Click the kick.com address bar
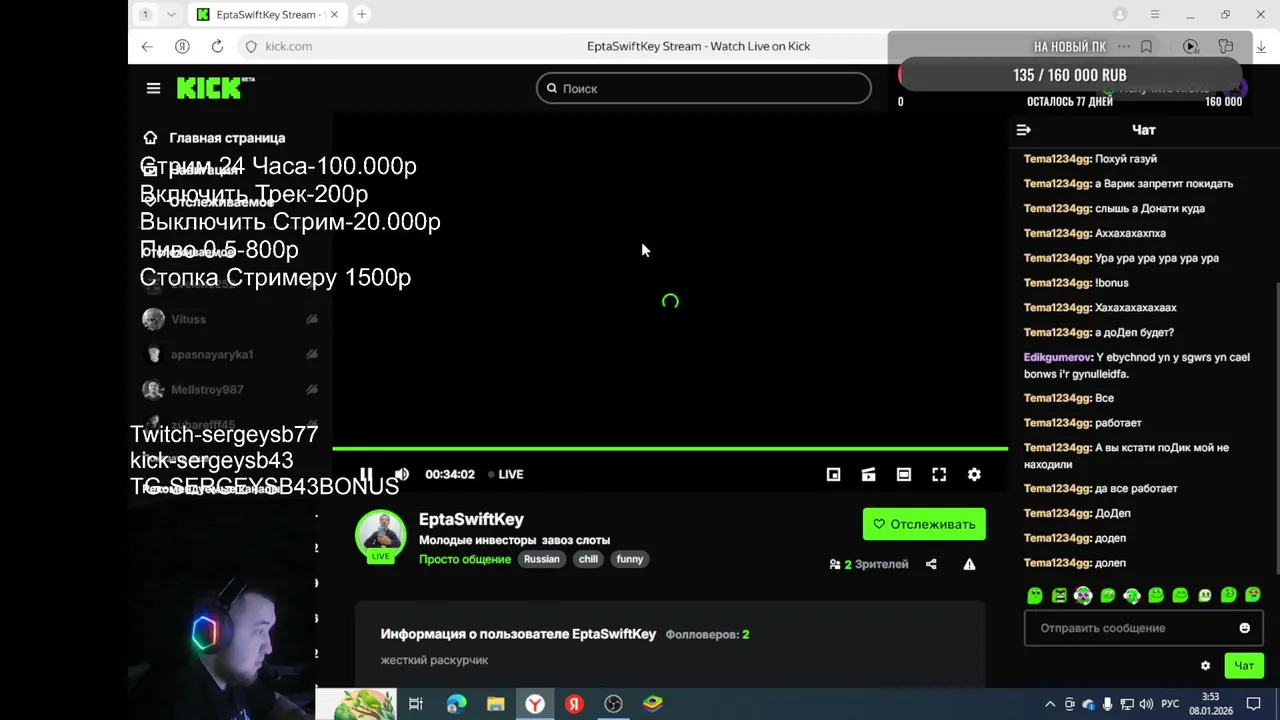Screen dimensions: 1280x720 288,46
